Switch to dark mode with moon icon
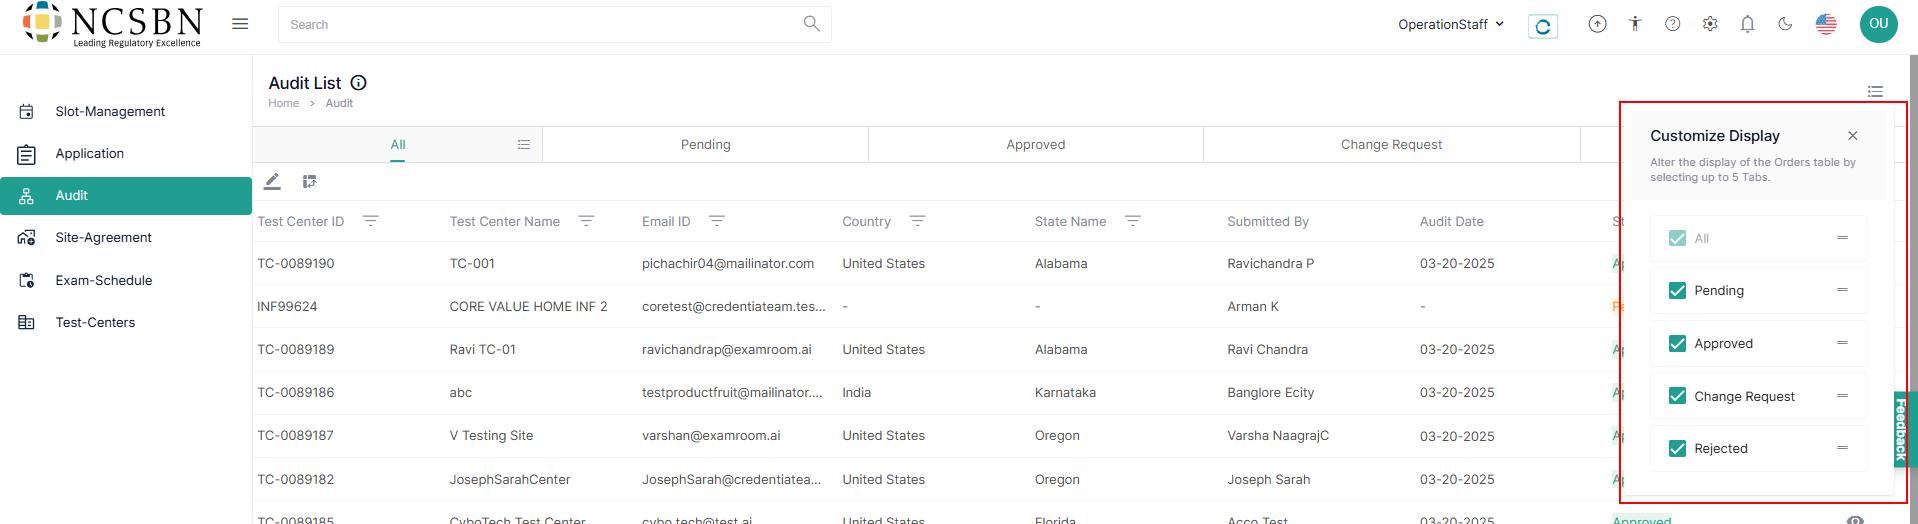1918x524 pixels. coord(1785,24)
